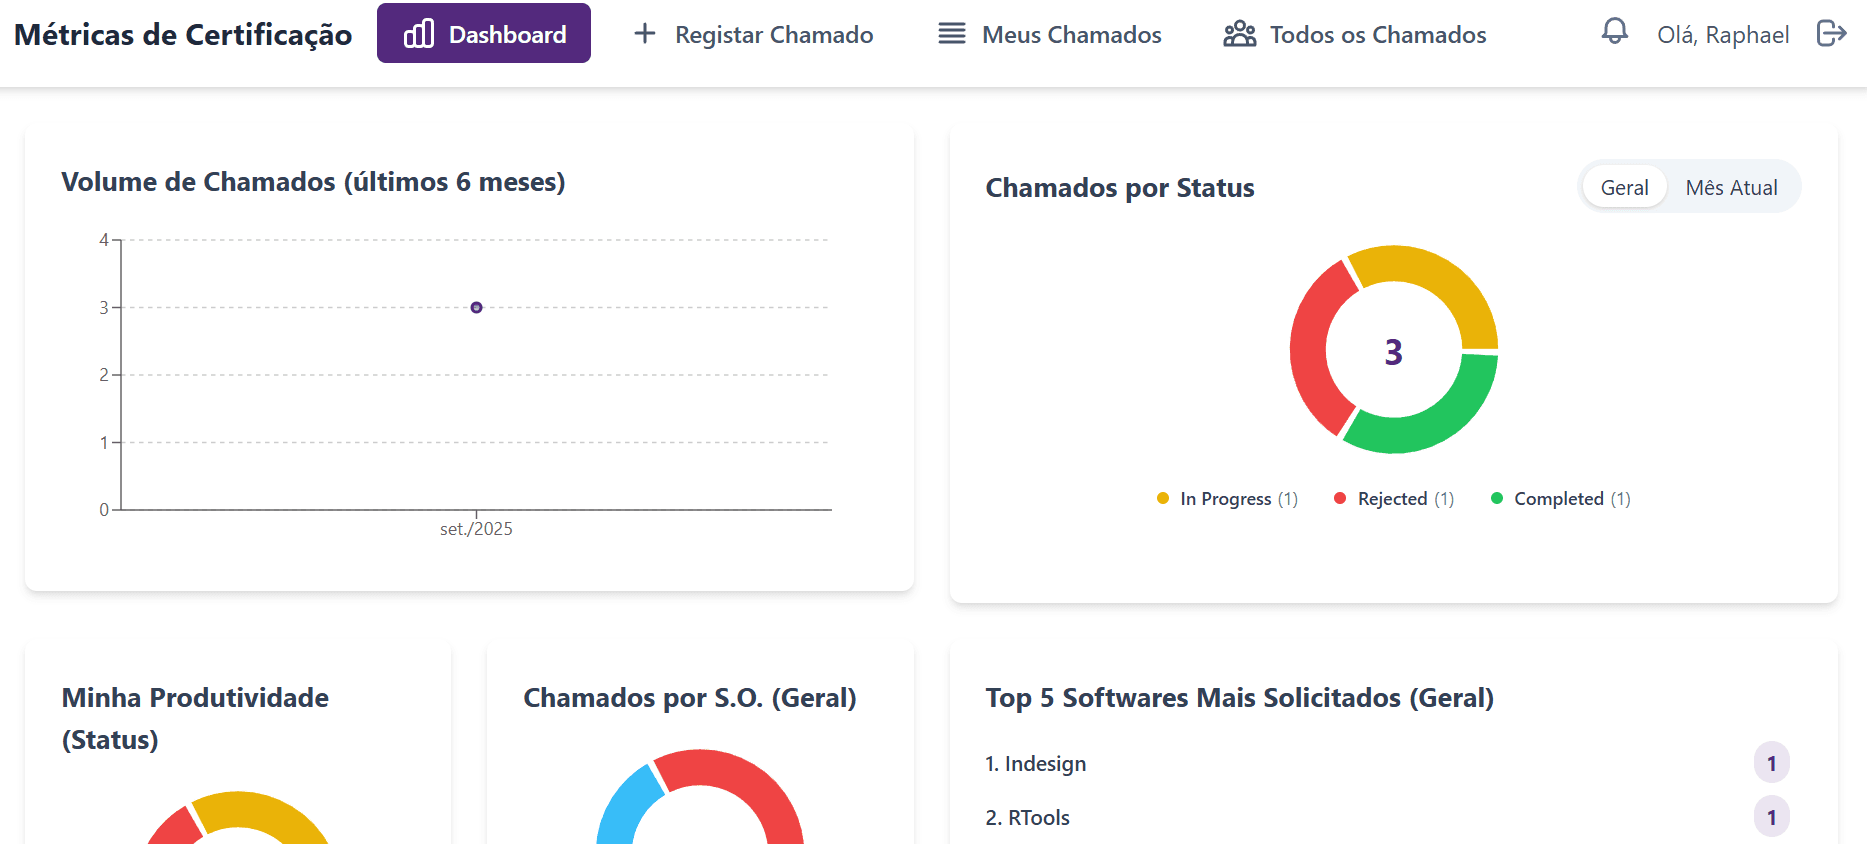The width and height of the screenshot is (1867, 844).
Task: Select the Geral status filter
Action: 1624,187
